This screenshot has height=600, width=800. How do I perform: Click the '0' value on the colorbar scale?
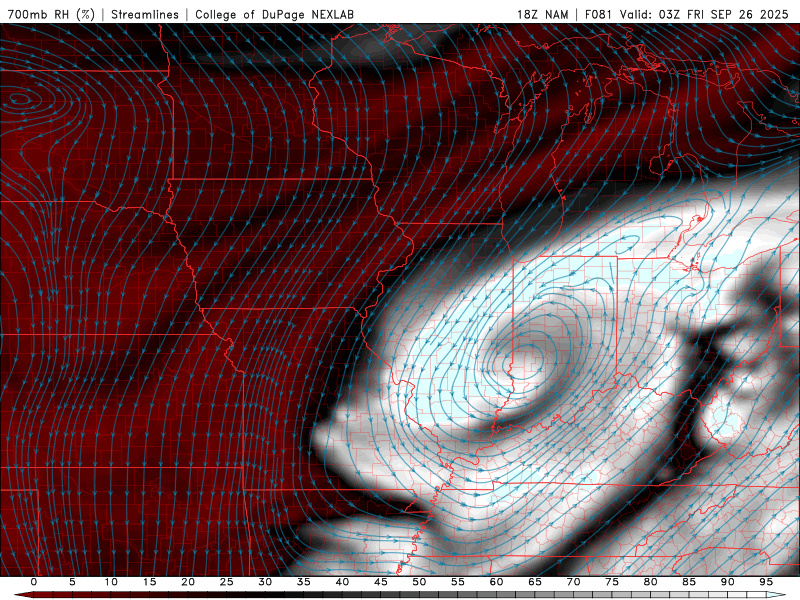34,582
